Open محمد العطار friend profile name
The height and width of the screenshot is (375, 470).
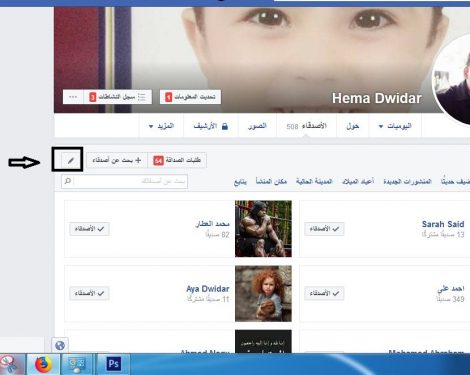tap(212, 224)
